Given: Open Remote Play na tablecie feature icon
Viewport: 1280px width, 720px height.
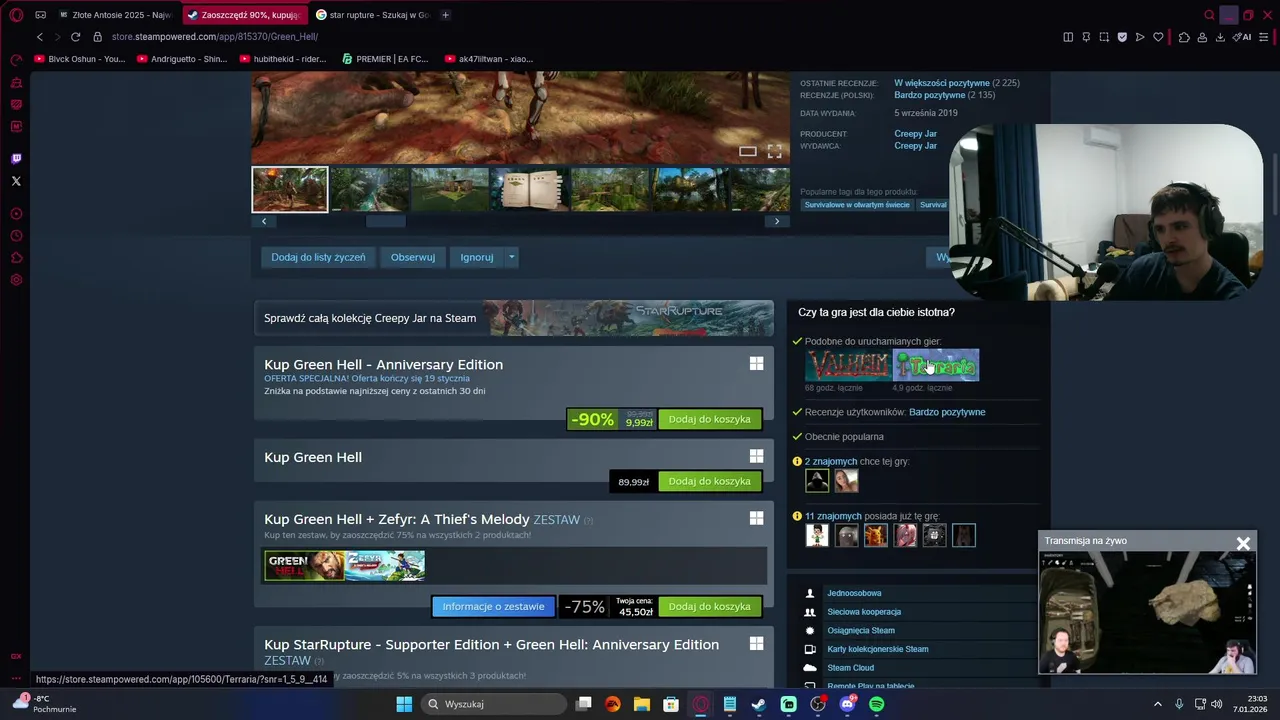Looking at the screenshot, I should [x=810, y=686].
